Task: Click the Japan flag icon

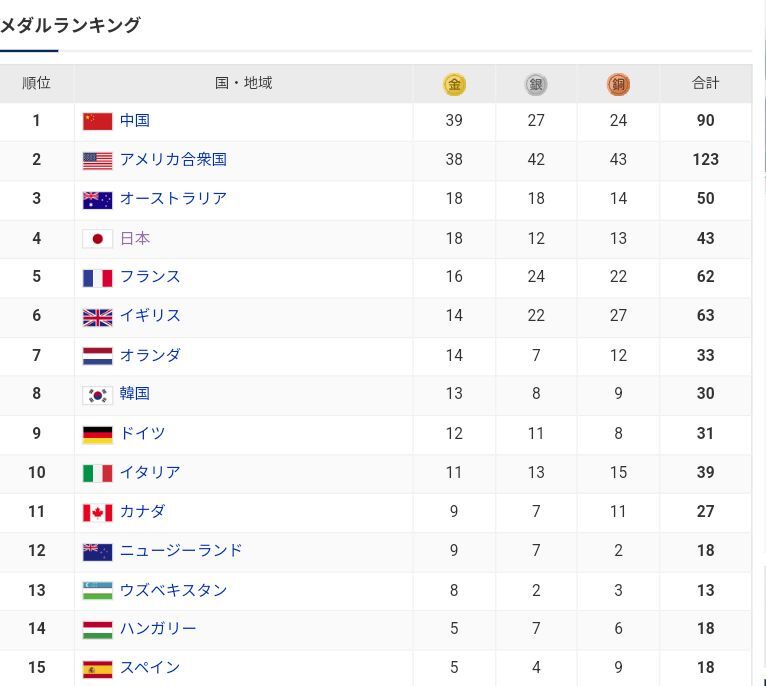Action: pyautogui.click(x=98, y=239)
